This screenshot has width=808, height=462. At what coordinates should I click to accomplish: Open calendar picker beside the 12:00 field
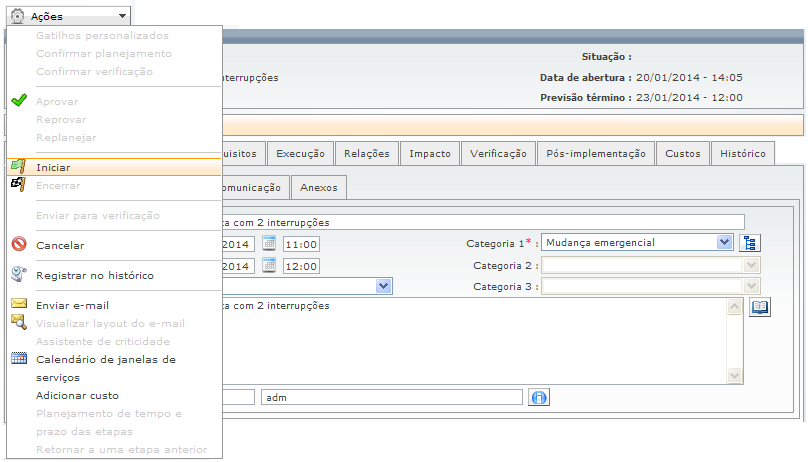coord(269,266)
